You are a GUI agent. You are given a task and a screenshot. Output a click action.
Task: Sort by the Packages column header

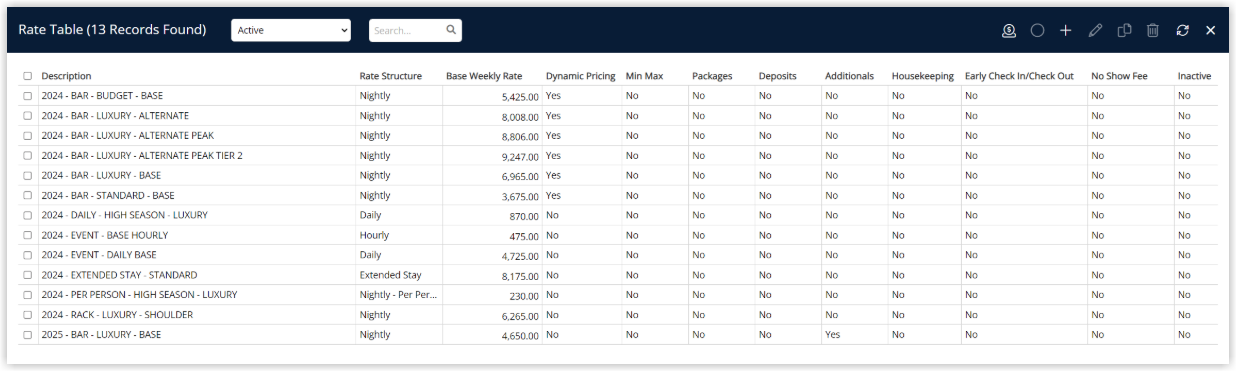pyautogui.click(x=712, y=76)
